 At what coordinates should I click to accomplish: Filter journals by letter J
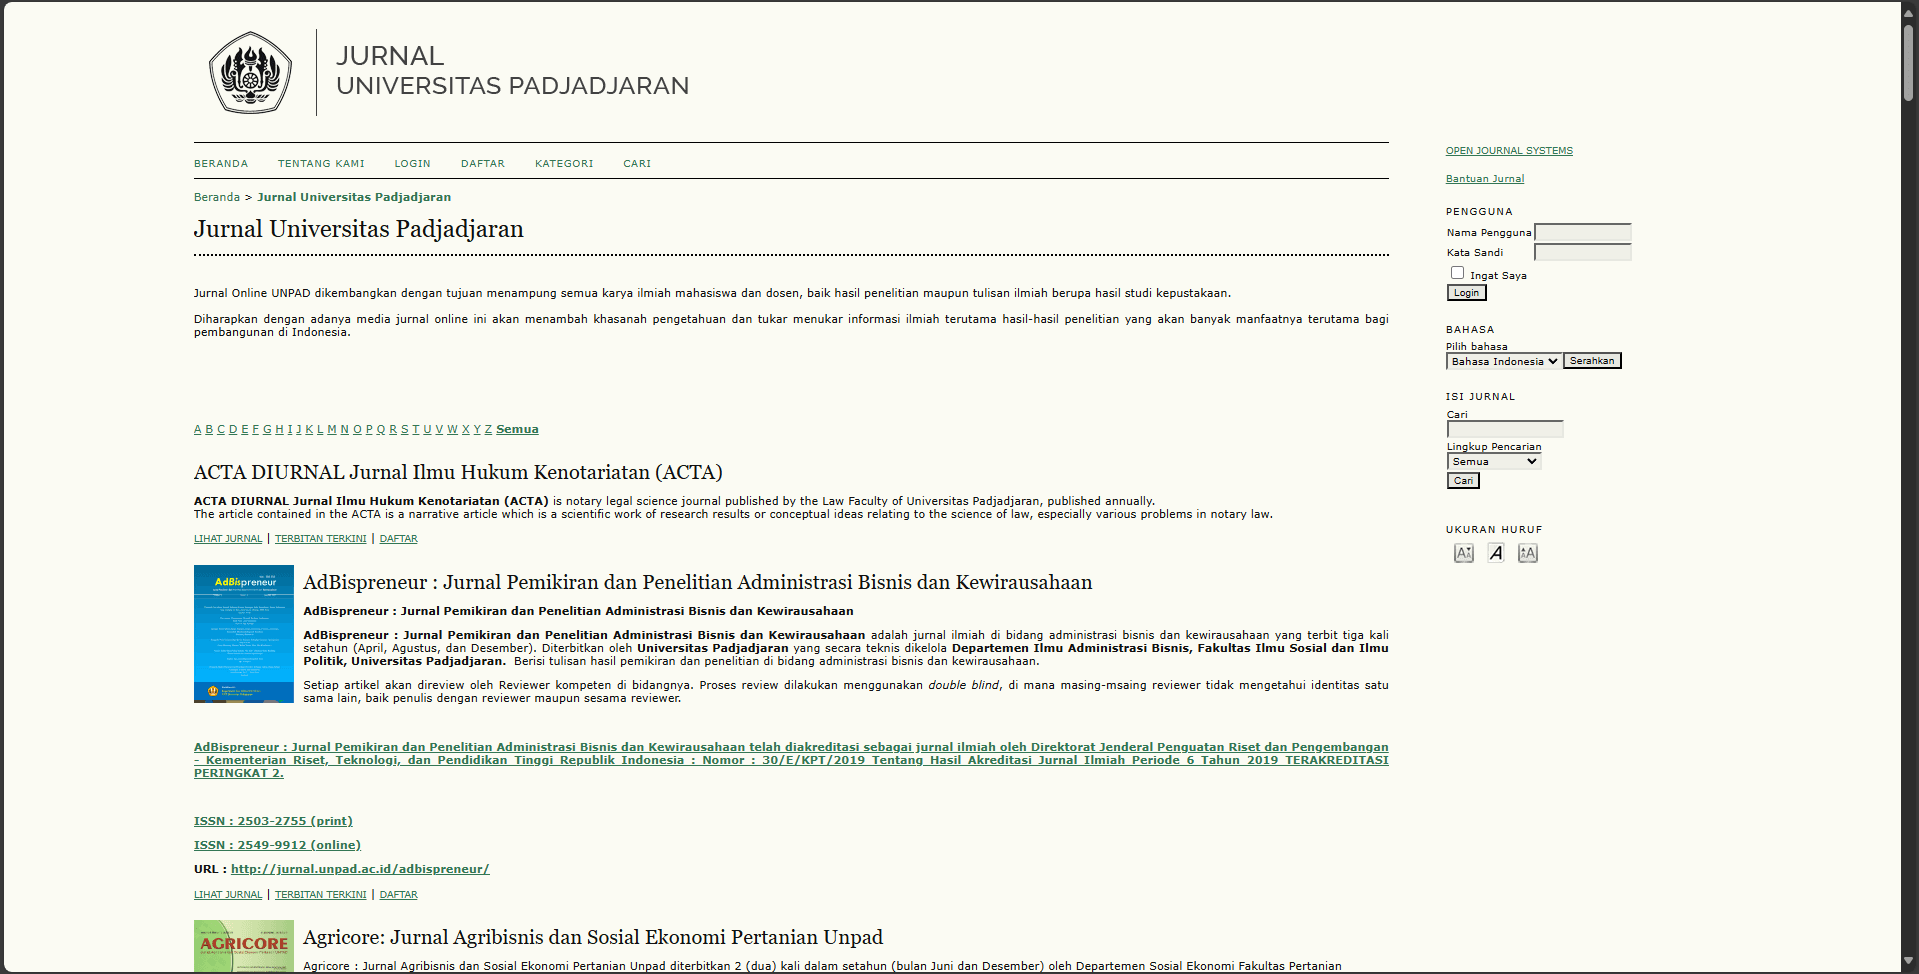click(299, 429)
